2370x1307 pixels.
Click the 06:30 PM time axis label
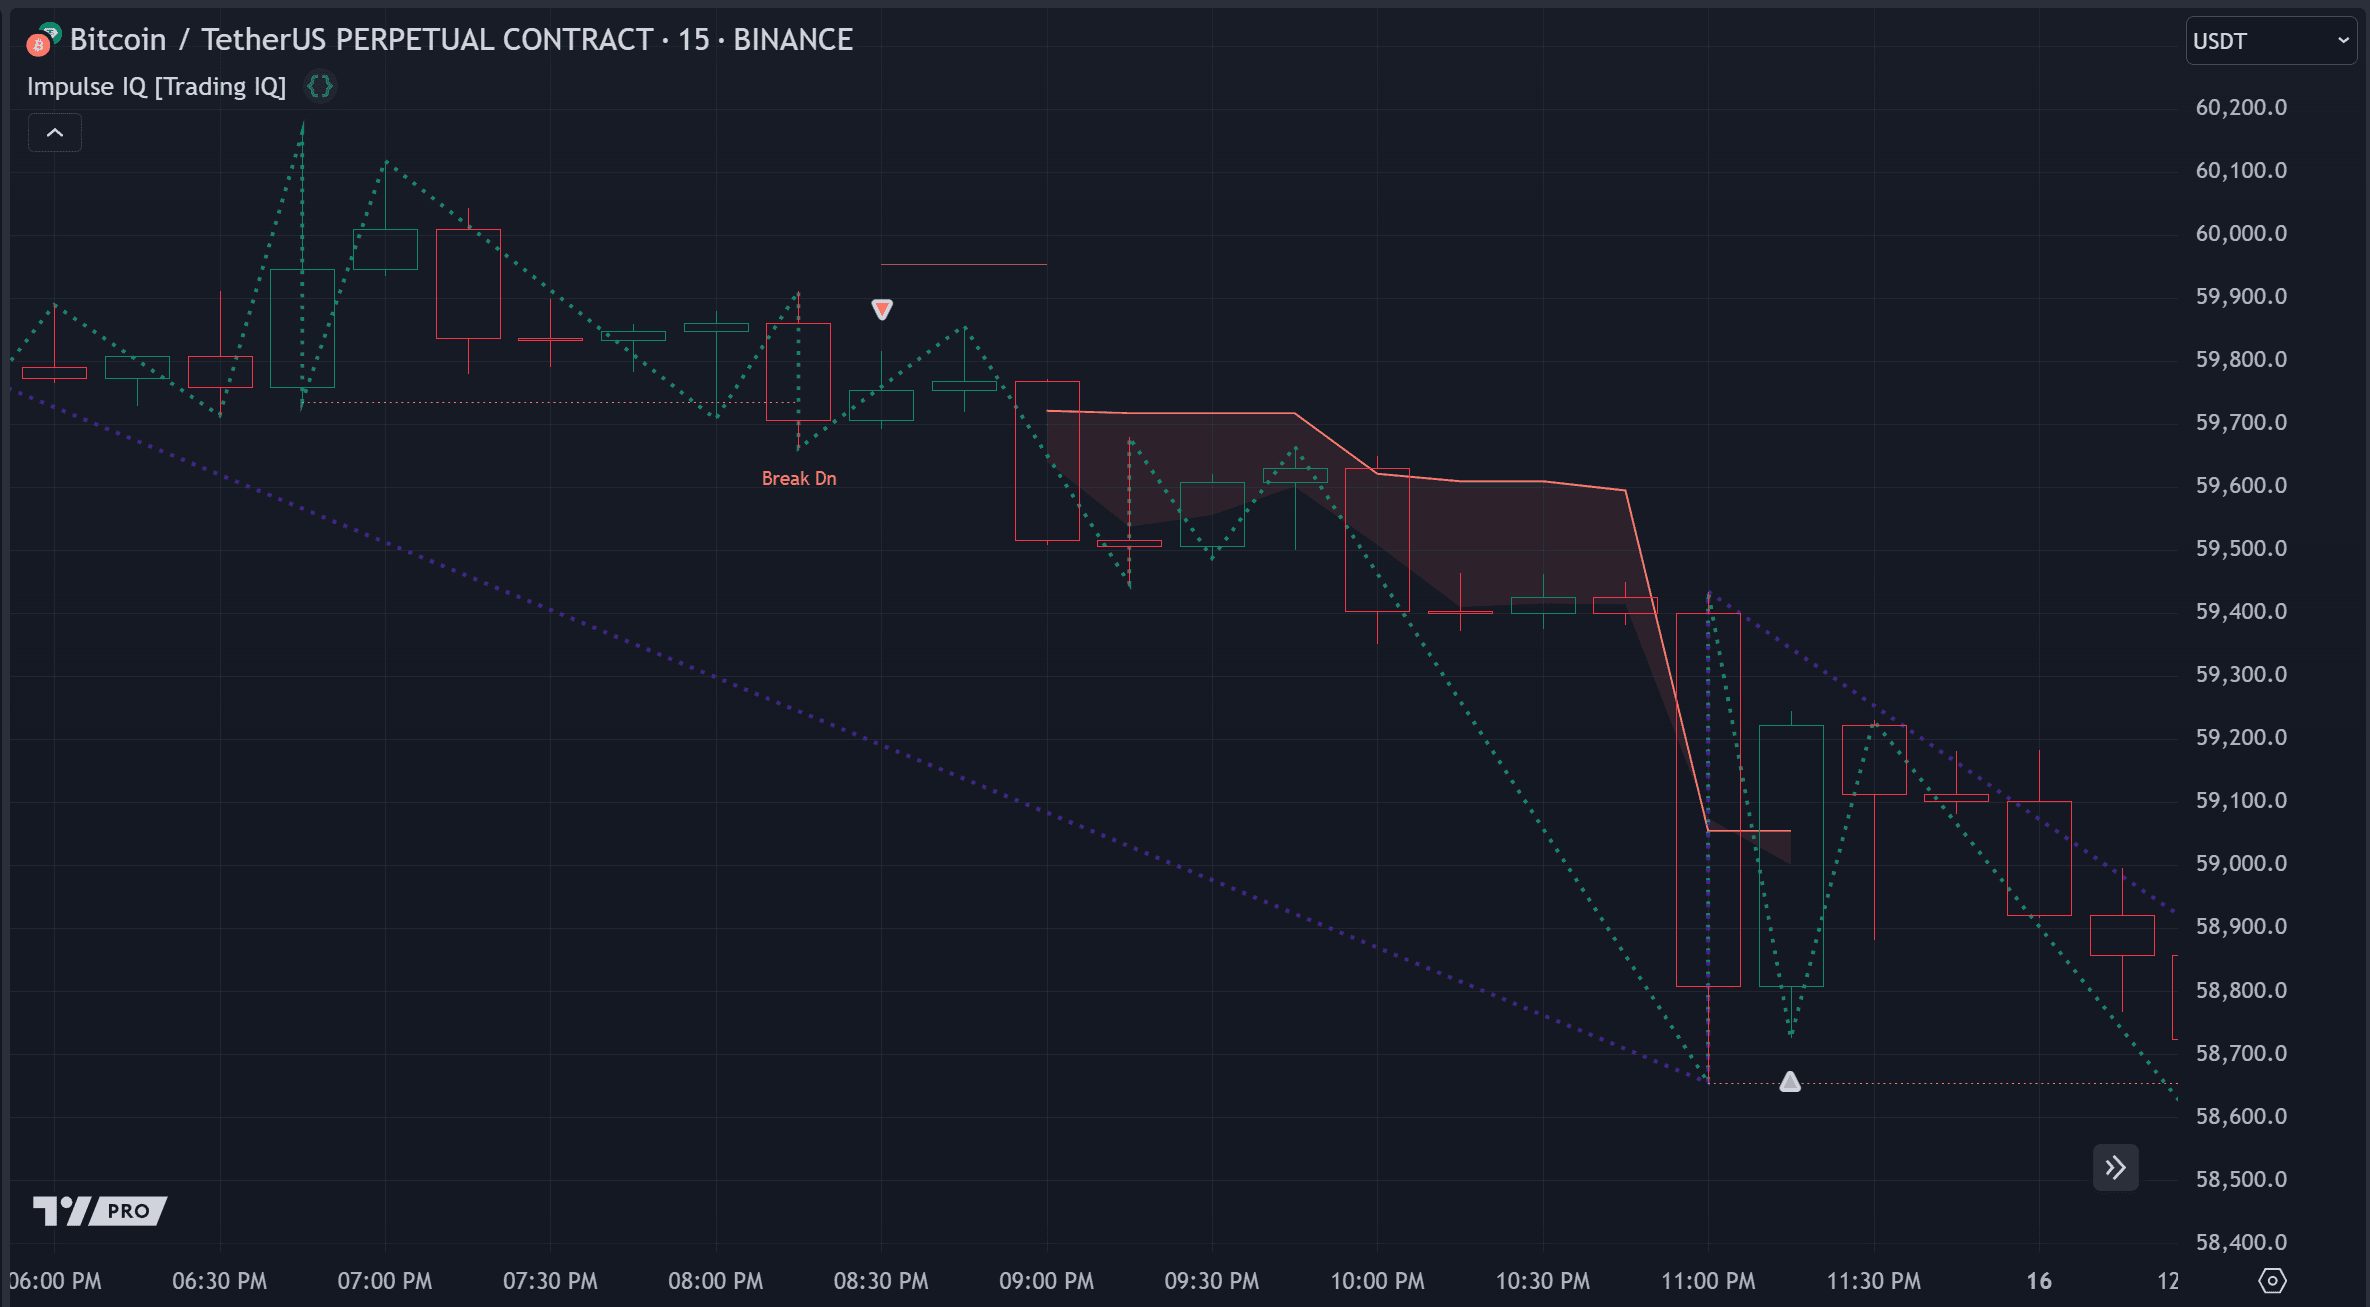click(219, 1281)
